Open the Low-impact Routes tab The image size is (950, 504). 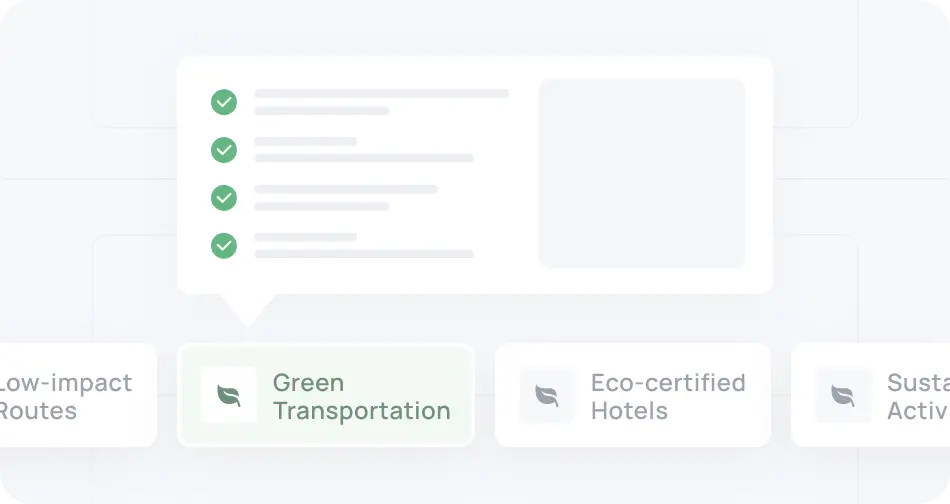[x=65, y=396]
